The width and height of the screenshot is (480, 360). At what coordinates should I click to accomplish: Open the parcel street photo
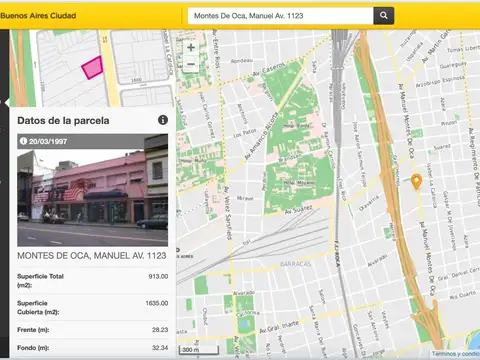92,190
